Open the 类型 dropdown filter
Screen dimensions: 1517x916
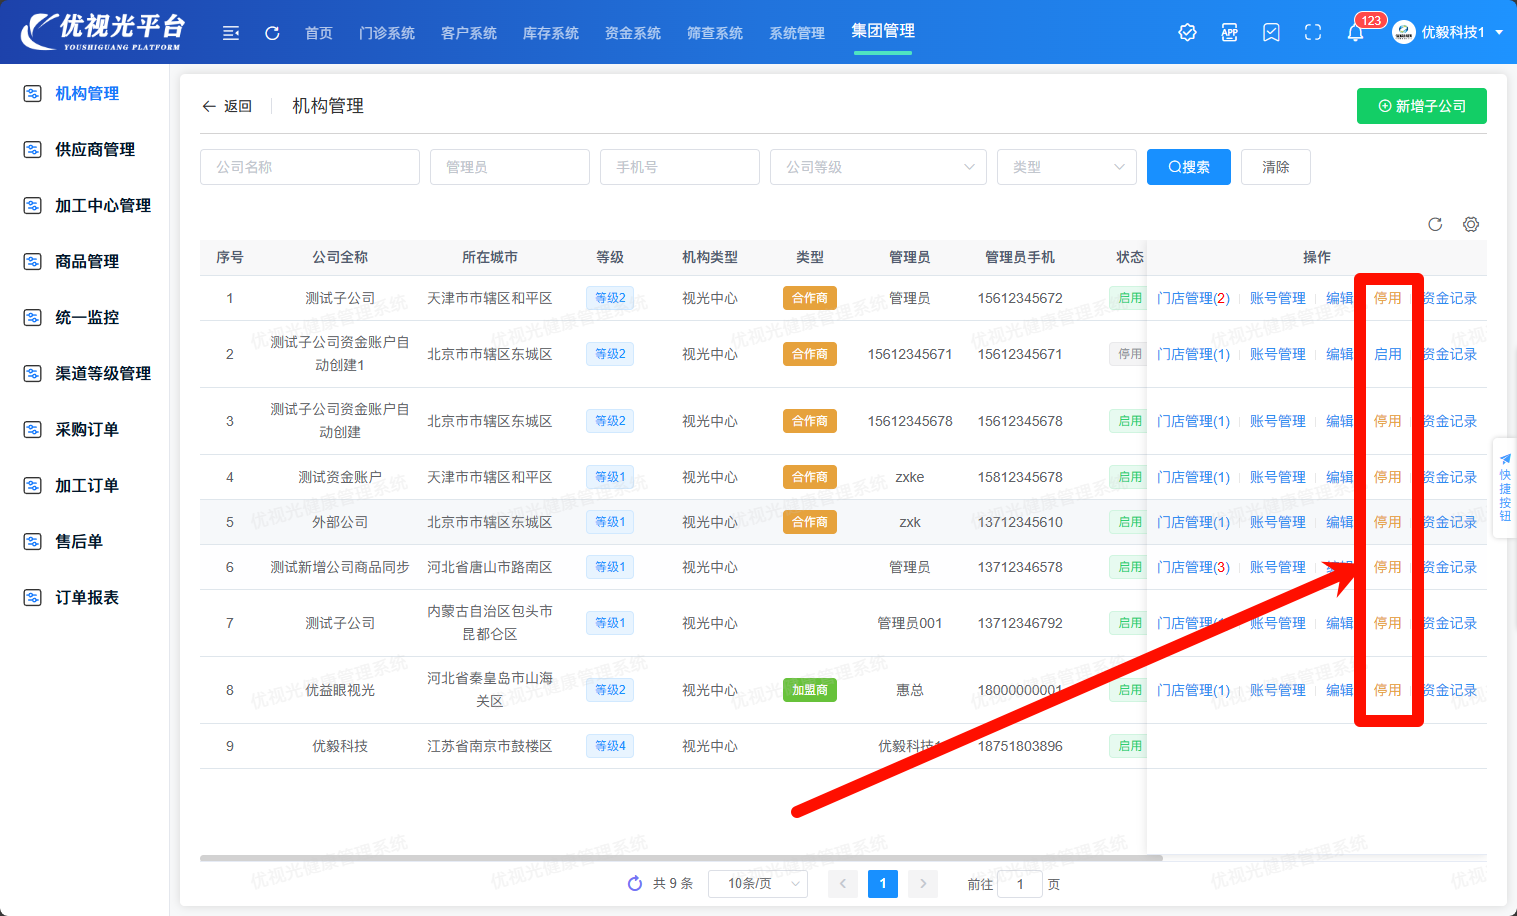click(x=1067, y=167)
